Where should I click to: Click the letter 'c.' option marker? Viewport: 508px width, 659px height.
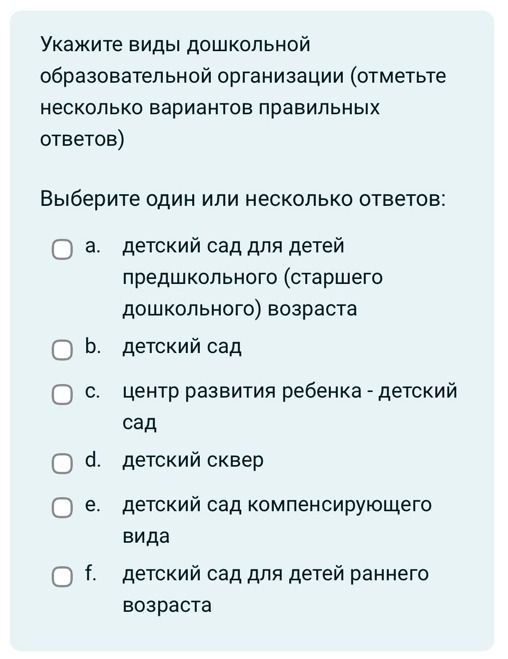(92, 392)
